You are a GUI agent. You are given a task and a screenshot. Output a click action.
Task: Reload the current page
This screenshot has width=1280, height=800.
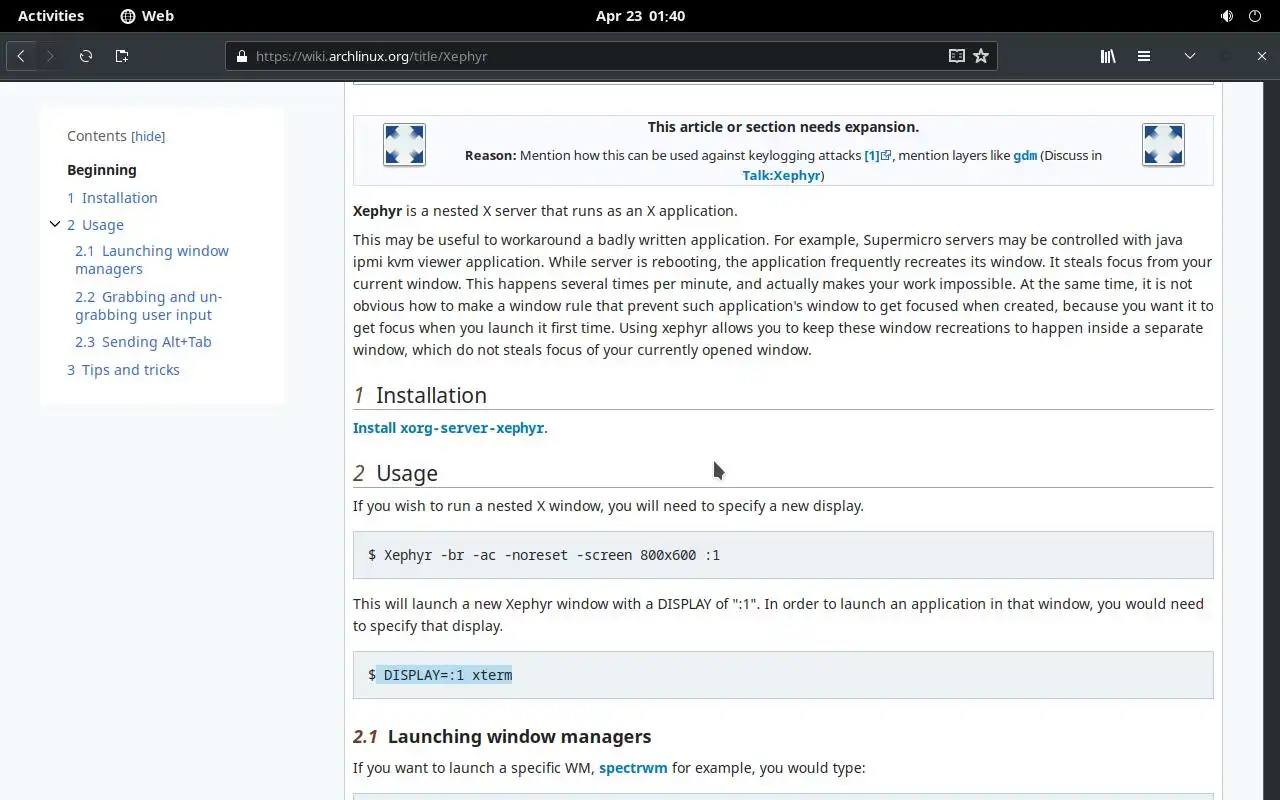coord(86,56)
